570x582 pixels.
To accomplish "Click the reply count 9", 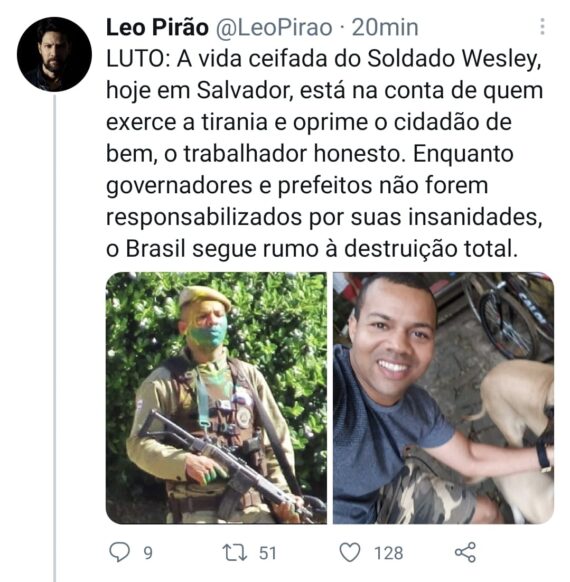I will point(148,553).
